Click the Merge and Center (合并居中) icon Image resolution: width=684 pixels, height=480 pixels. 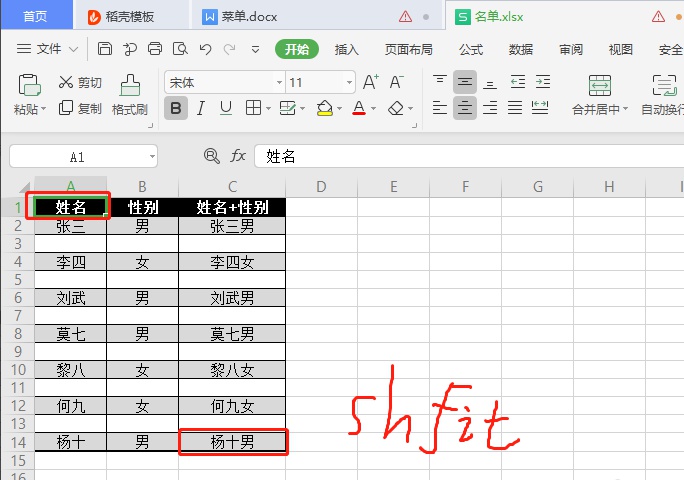point(600,85)
